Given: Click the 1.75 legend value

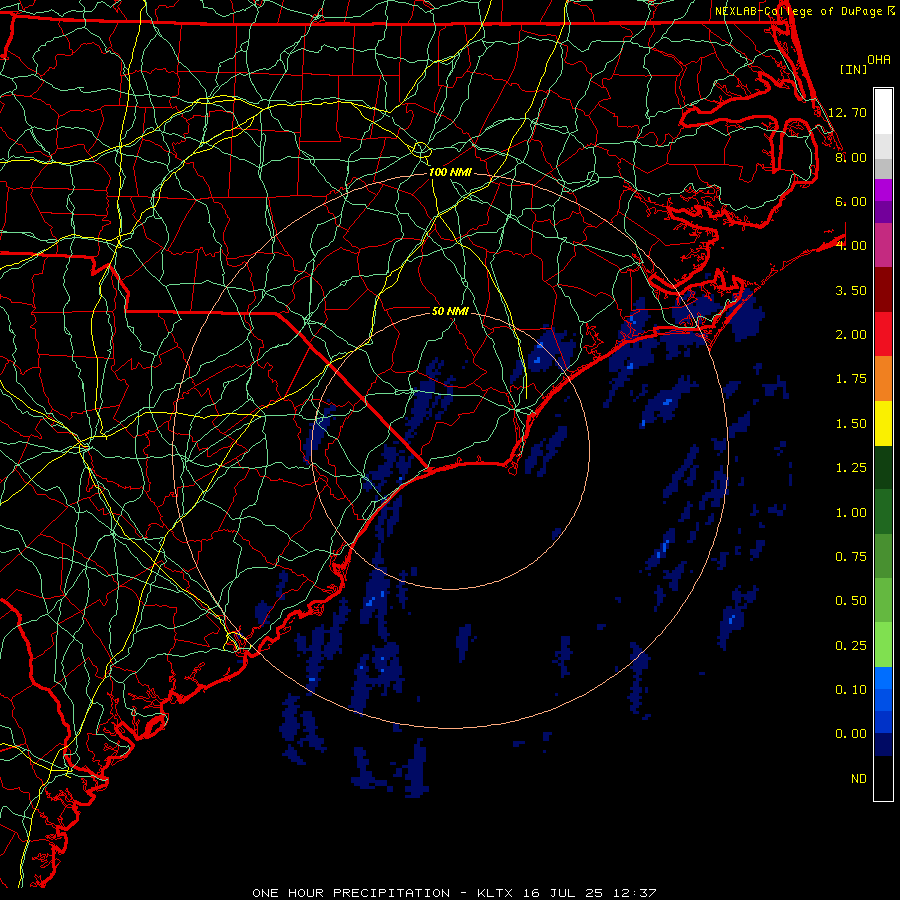Looking at the screenshot, I should point(851,379).
